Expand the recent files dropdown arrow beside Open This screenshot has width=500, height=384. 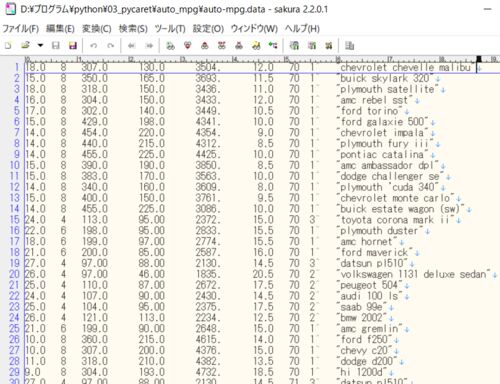pos(40,46)
